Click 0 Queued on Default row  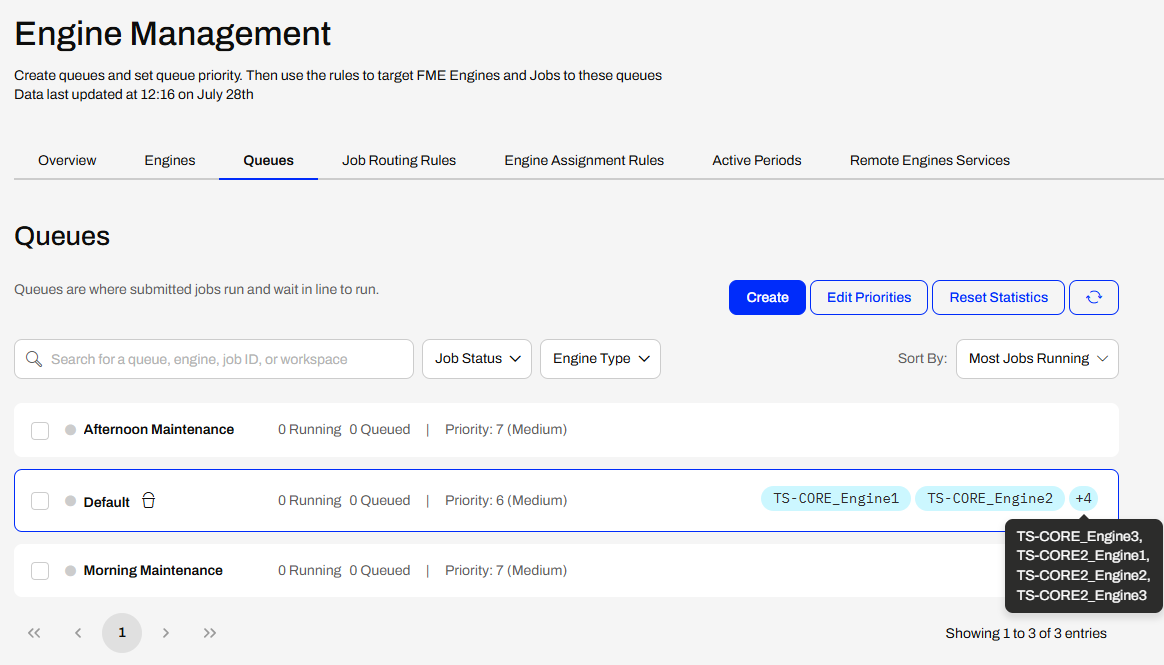coord(379,501)
